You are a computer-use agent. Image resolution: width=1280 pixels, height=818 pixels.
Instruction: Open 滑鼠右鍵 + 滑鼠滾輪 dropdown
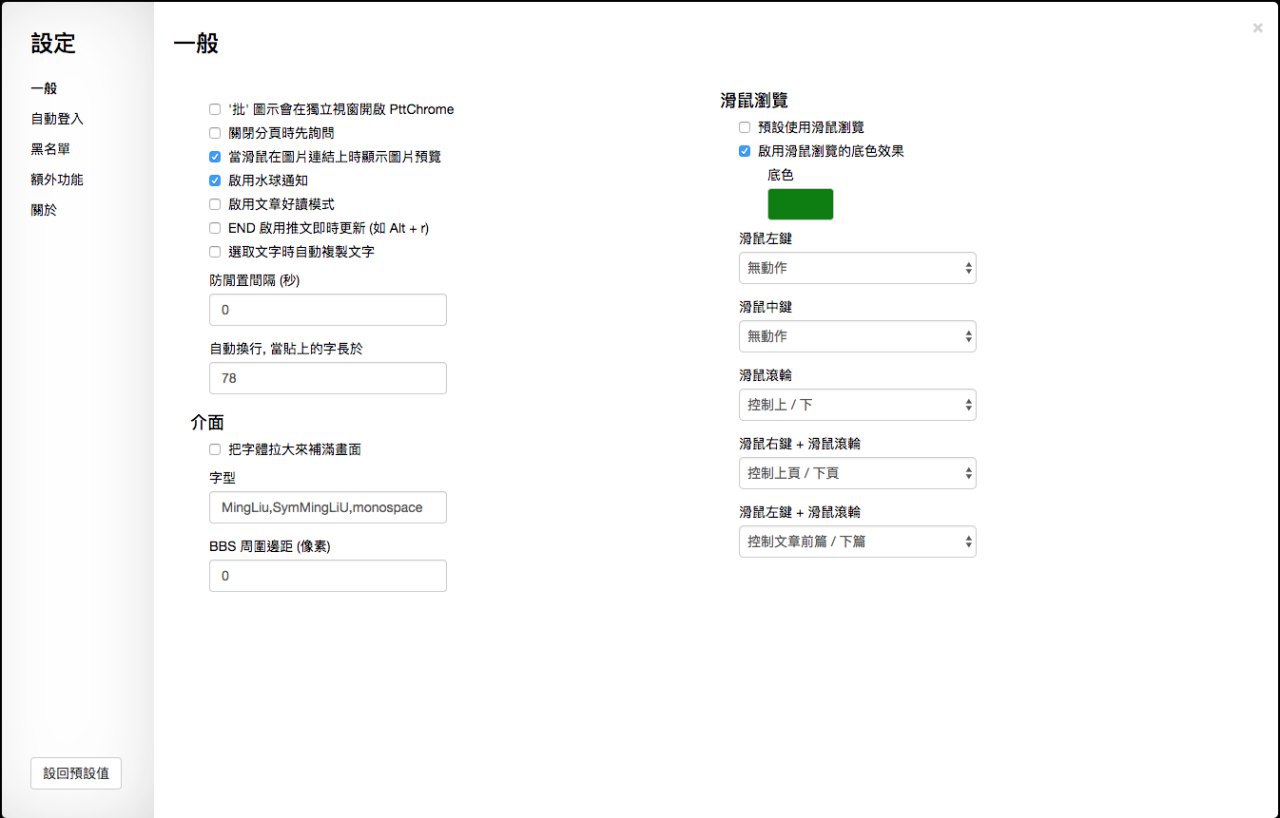coord(857,473)
